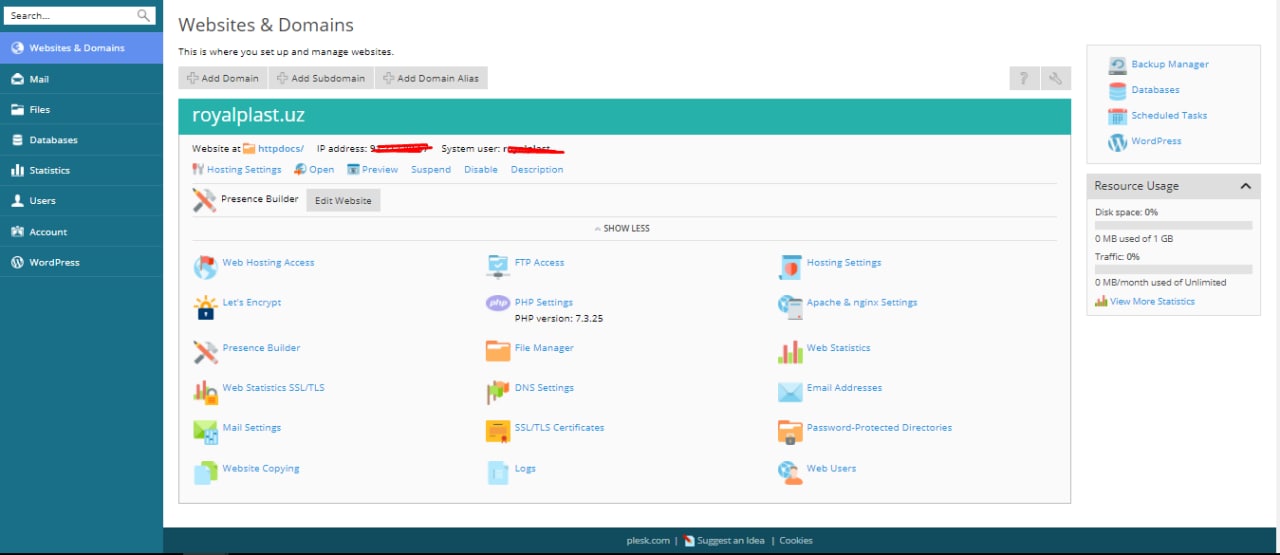Open the Databases stack icon in right panel

click(1118, 91)
